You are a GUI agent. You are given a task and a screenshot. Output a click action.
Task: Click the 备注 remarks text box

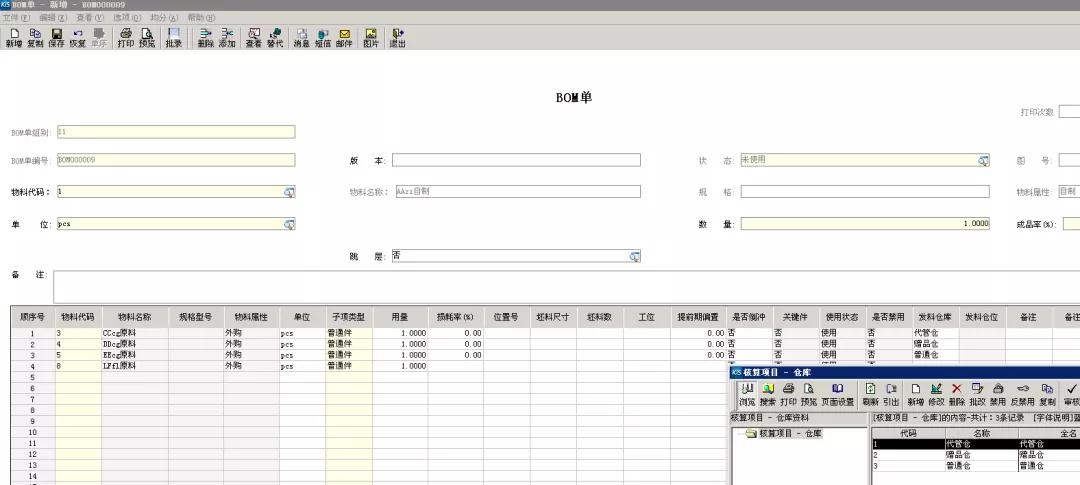point(560,284)
